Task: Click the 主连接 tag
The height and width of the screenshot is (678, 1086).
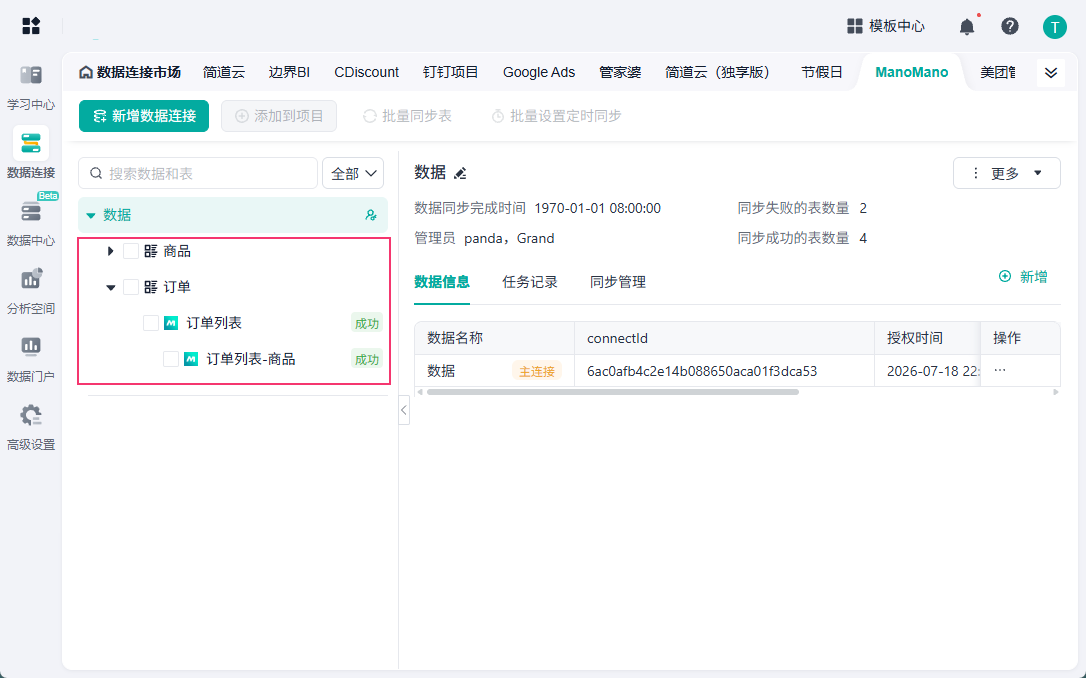Action: pos(537,371)
